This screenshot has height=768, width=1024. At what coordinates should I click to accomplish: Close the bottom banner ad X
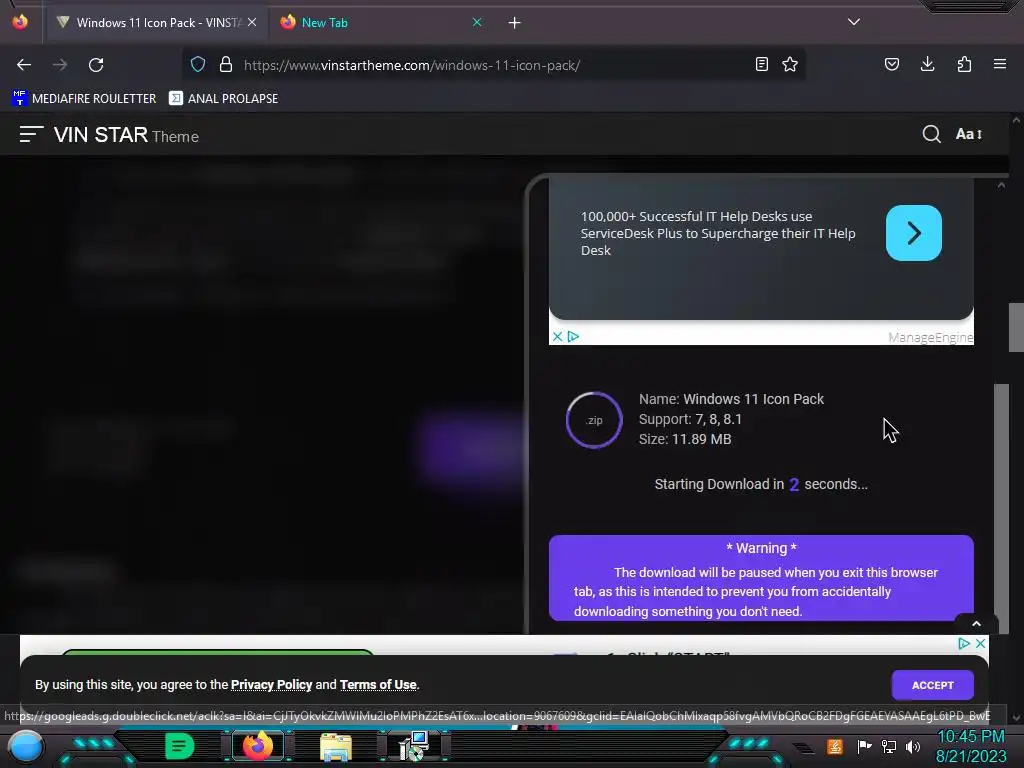click(980, 643)
